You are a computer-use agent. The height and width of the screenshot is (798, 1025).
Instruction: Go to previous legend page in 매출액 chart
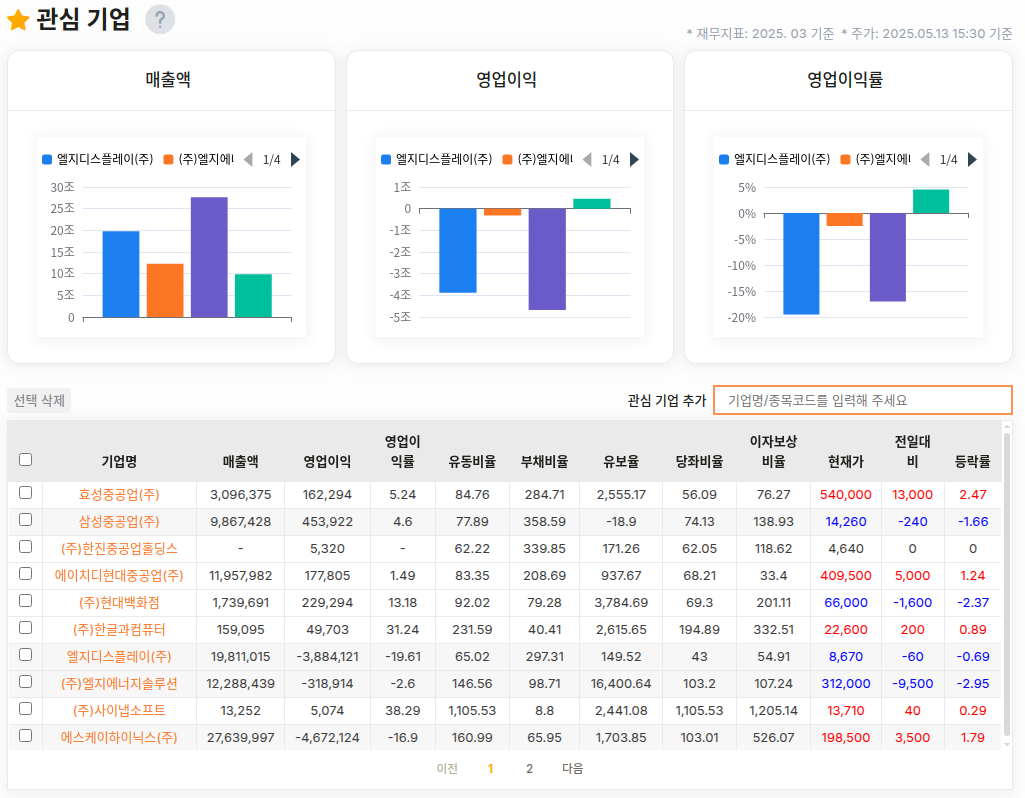tap(248, 159)
